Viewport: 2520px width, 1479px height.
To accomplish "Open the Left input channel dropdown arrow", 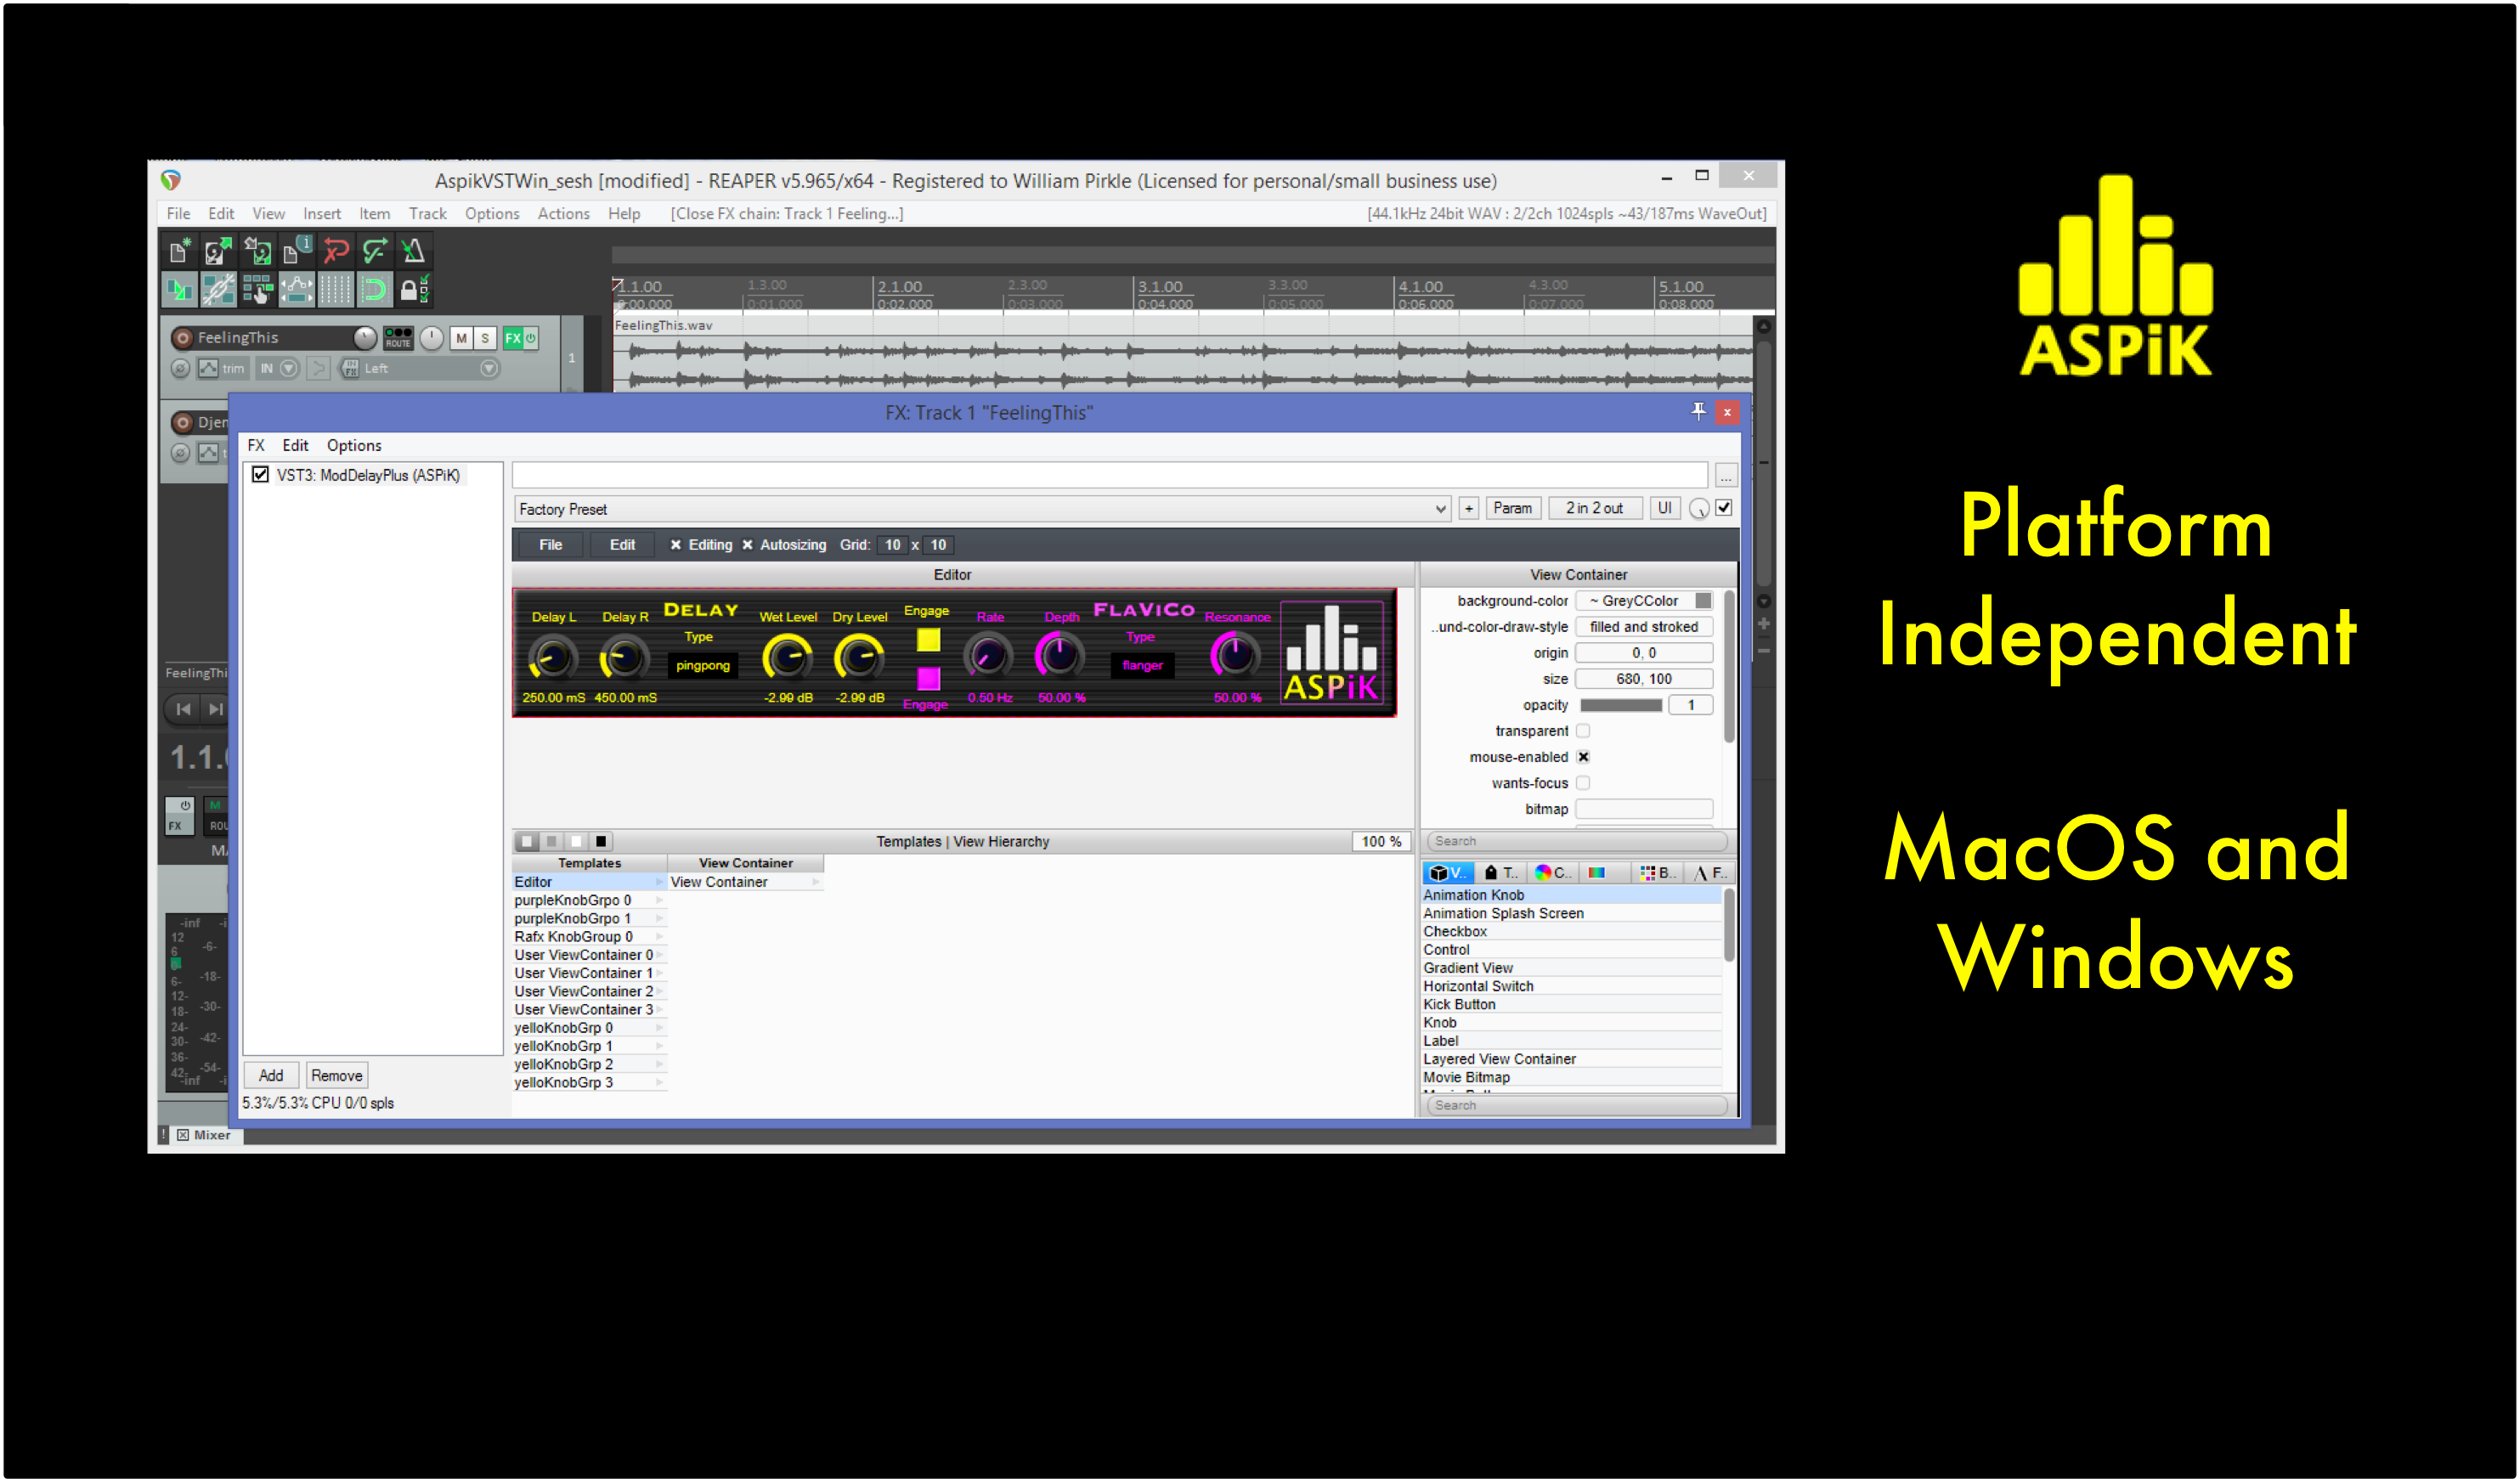I will [489, 368].
